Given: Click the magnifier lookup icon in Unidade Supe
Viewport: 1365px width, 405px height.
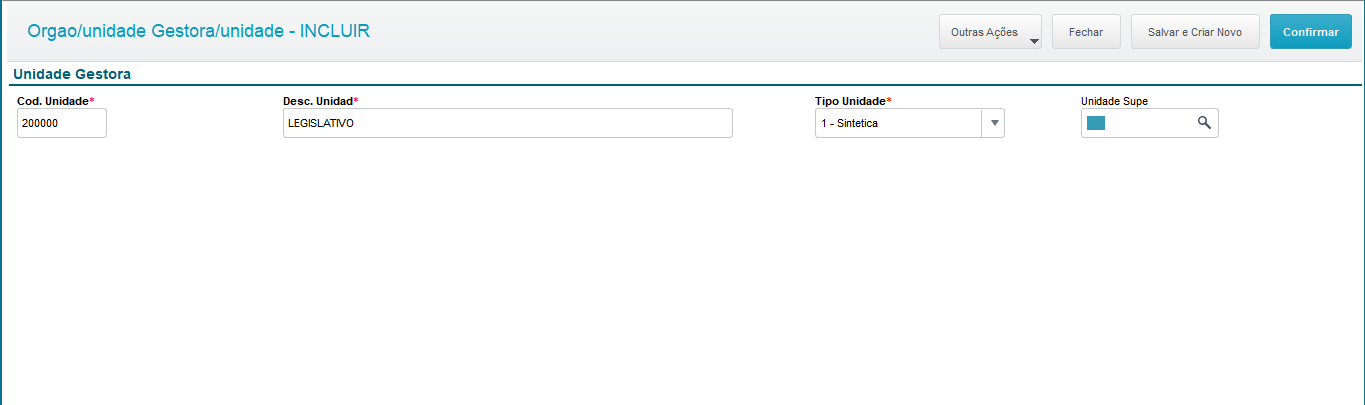Looking at the screenshot, I should (1204, 123).
